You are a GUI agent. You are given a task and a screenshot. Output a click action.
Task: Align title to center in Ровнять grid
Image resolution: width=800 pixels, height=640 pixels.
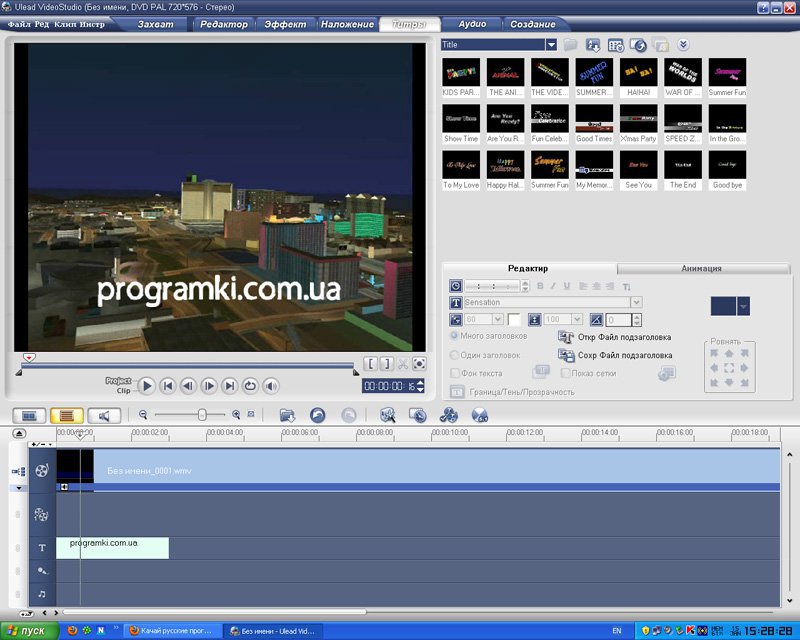point(729,367)
